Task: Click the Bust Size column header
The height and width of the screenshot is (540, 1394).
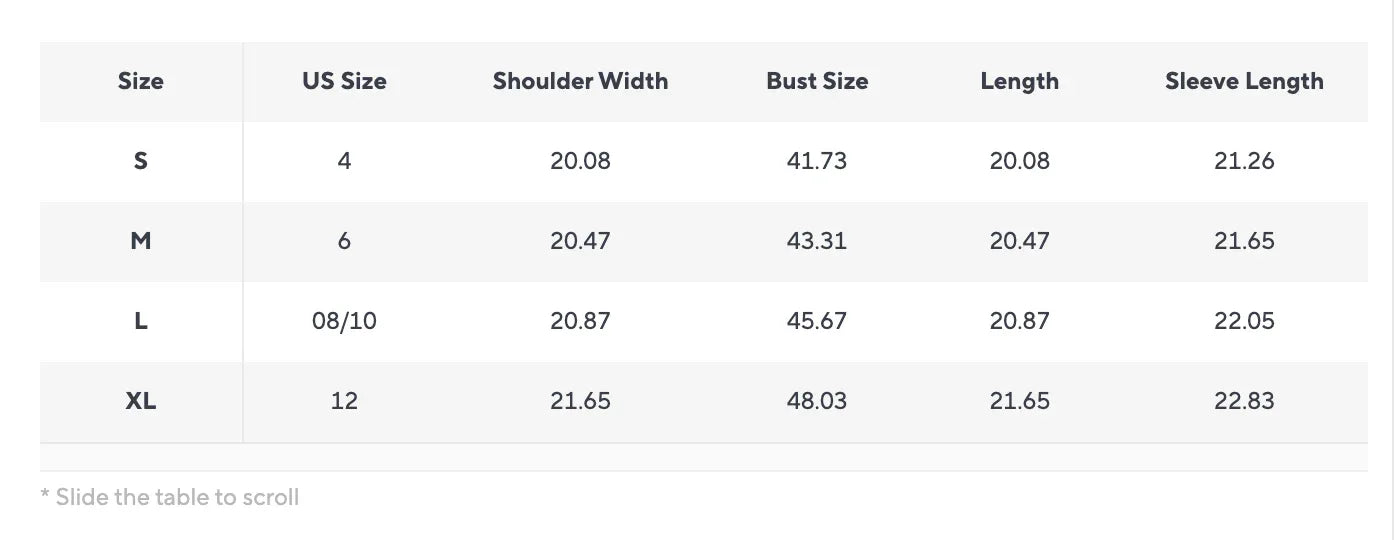Action: 817,82
